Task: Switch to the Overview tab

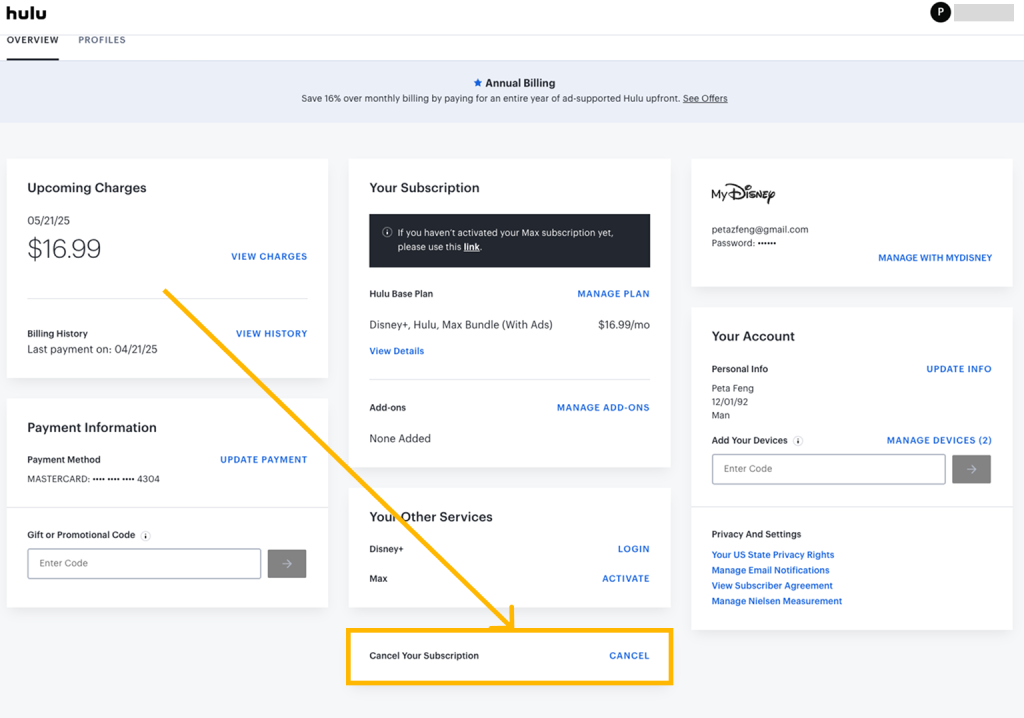Action: [x=33, y=40]
